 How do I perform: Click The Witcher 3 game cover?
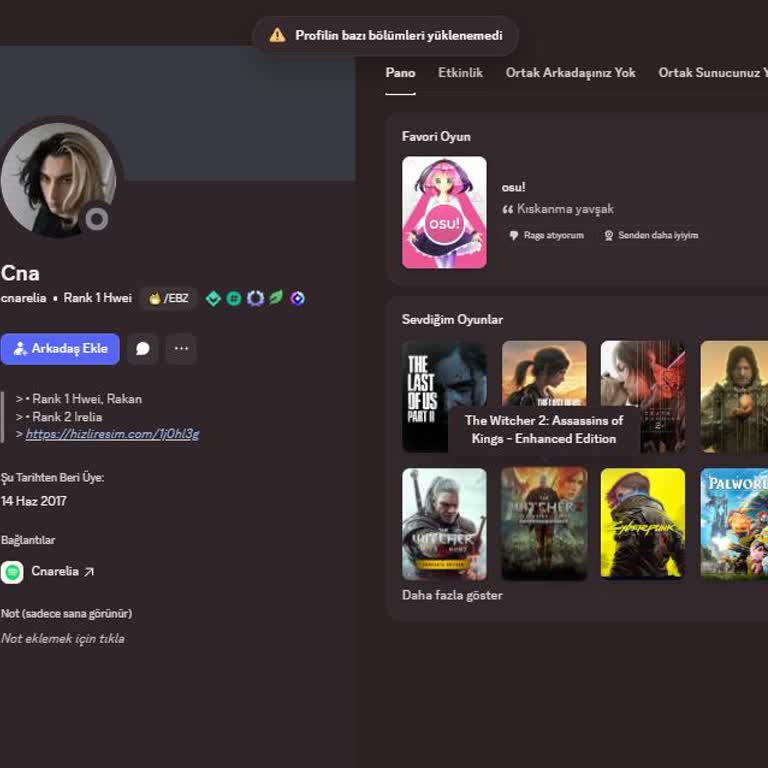tap(444, 524)
